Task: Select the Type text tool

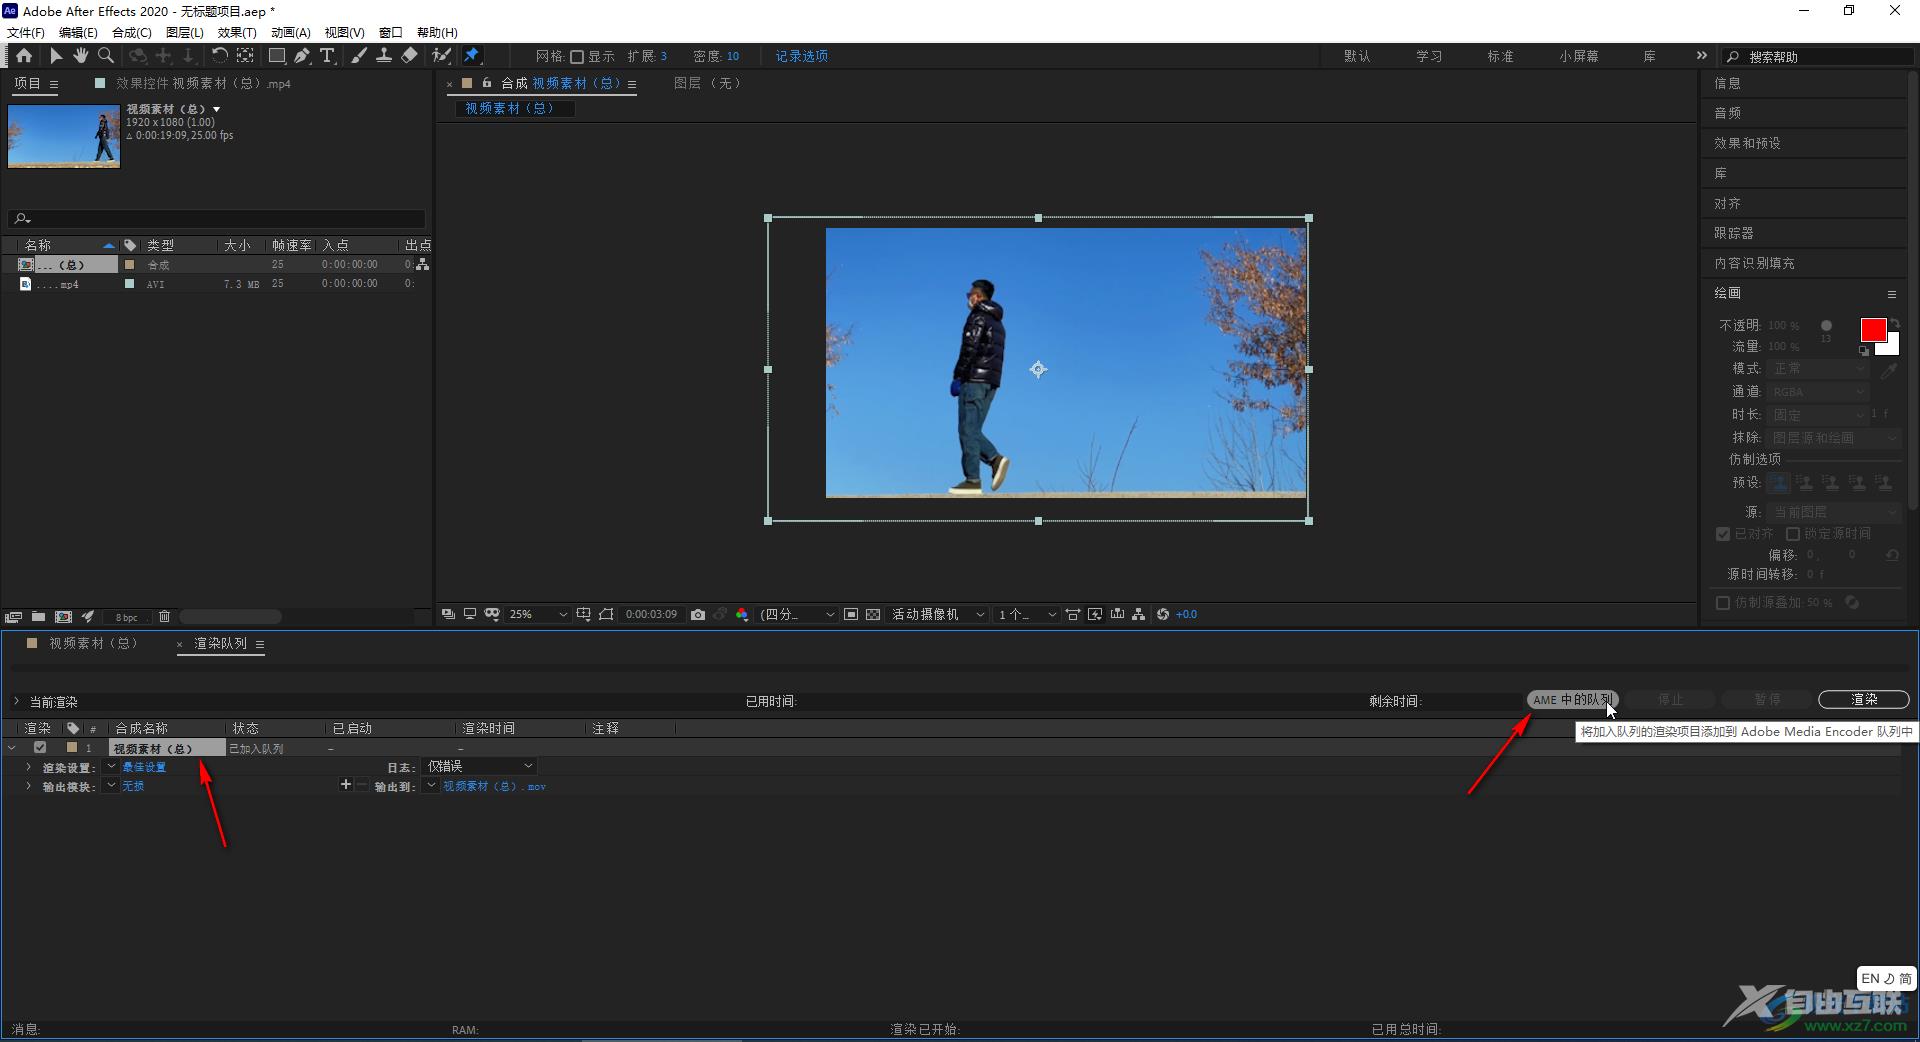Action: pos(327,56)
